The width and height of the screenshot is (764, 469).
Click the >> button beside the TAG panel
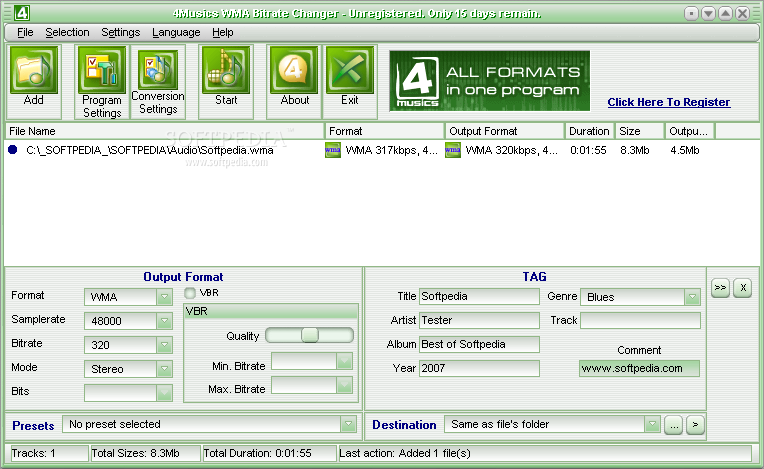720,287
